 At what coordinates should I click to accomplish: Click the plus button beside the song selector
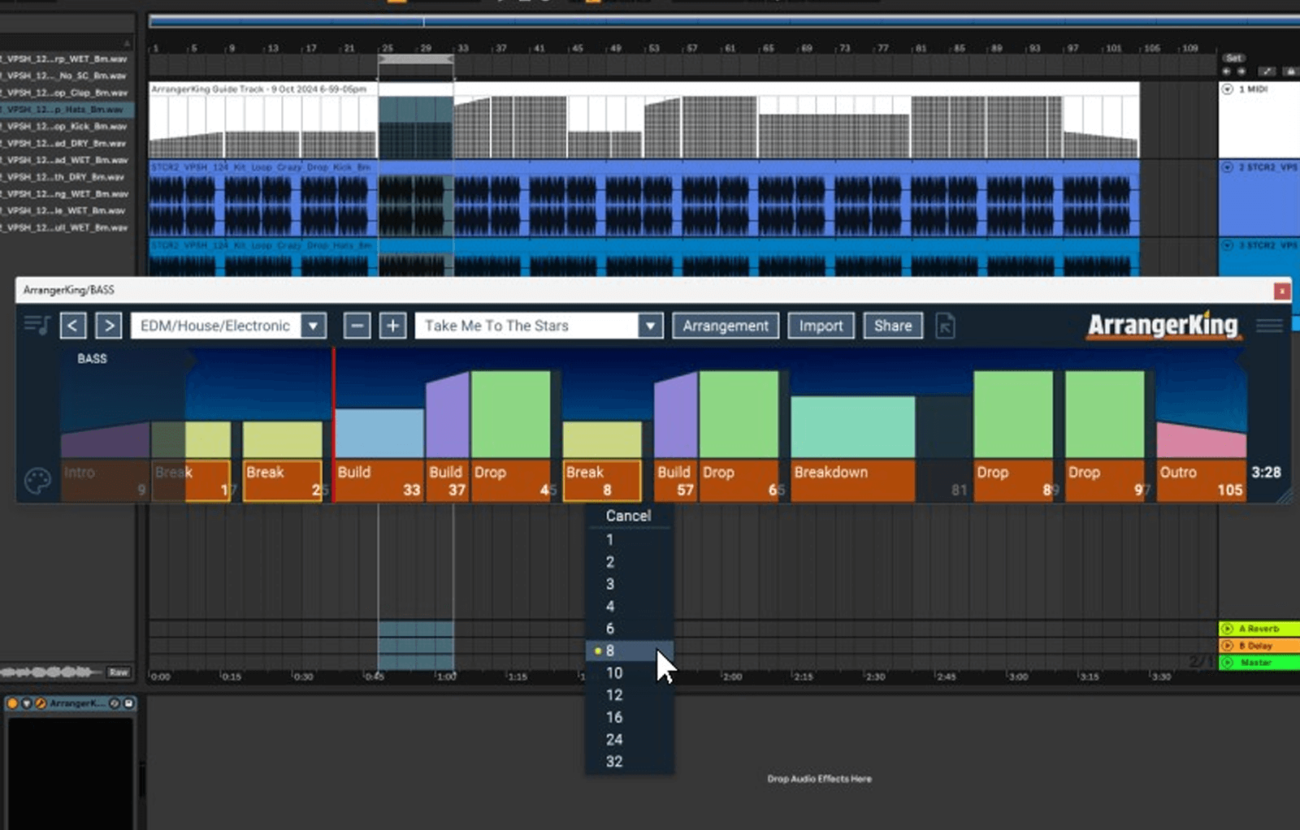click(392, 326)
